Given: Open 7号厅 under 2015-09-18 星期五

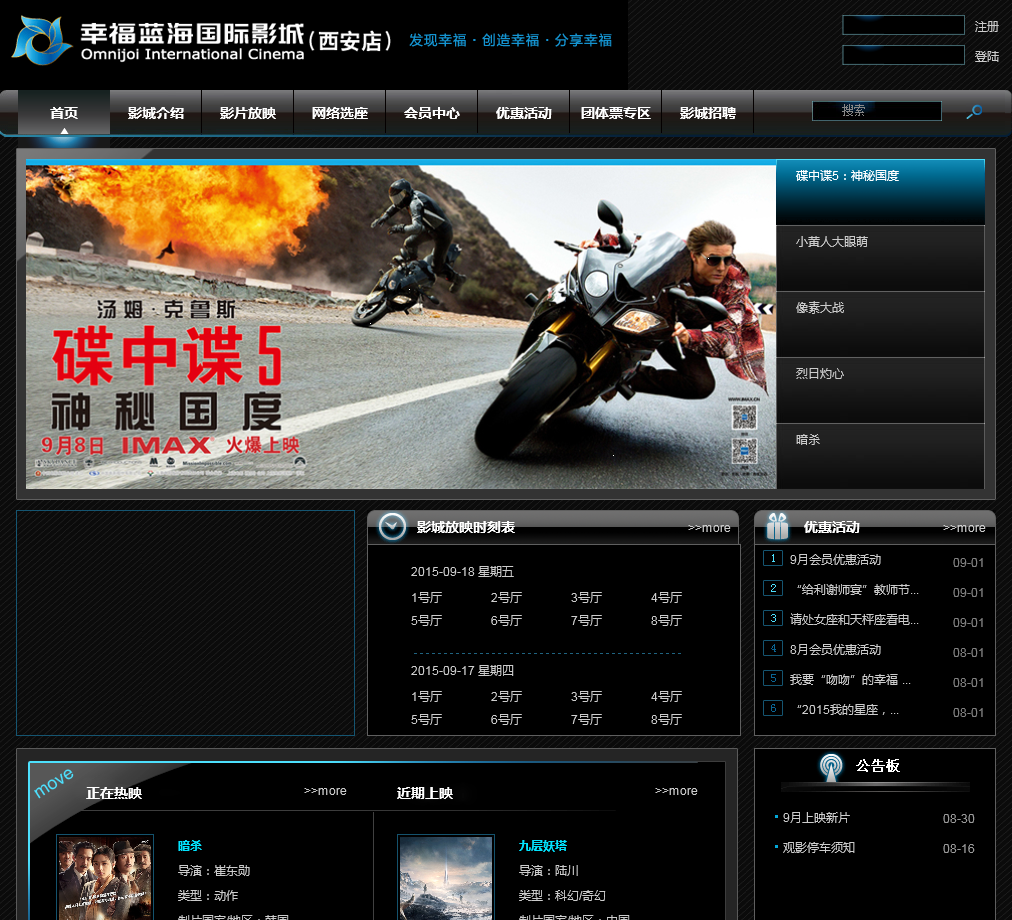Looking at the screenshot, I should point(586,620).
